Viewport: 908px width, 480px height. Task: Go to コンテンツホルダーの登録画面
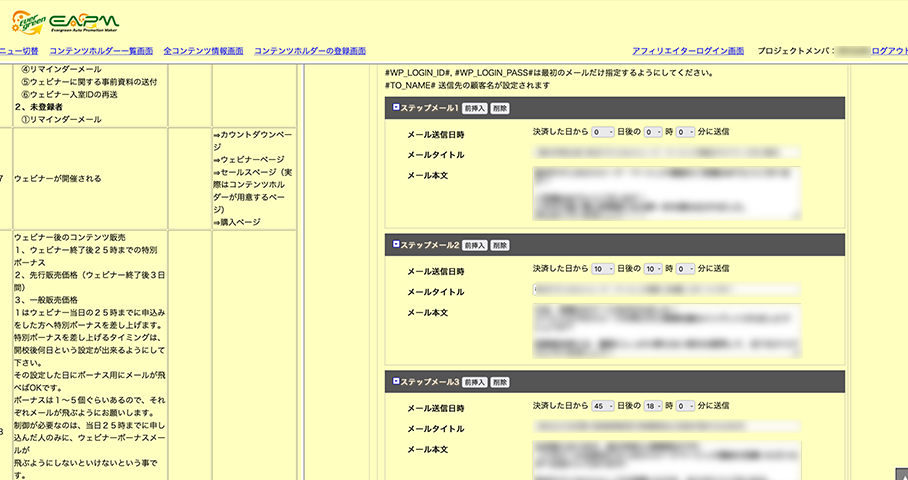point(310,51)
